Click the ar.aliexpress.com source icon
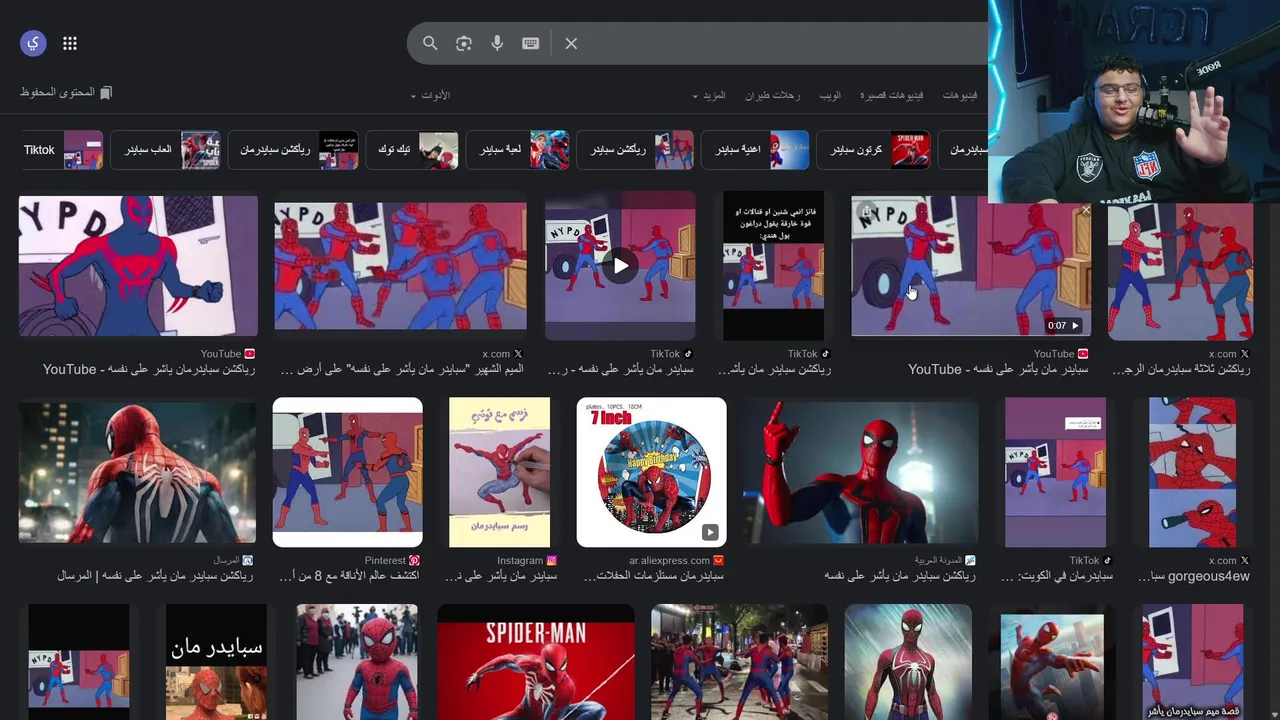The width and height of the screenshot is (1280, 720). [718, 561]
